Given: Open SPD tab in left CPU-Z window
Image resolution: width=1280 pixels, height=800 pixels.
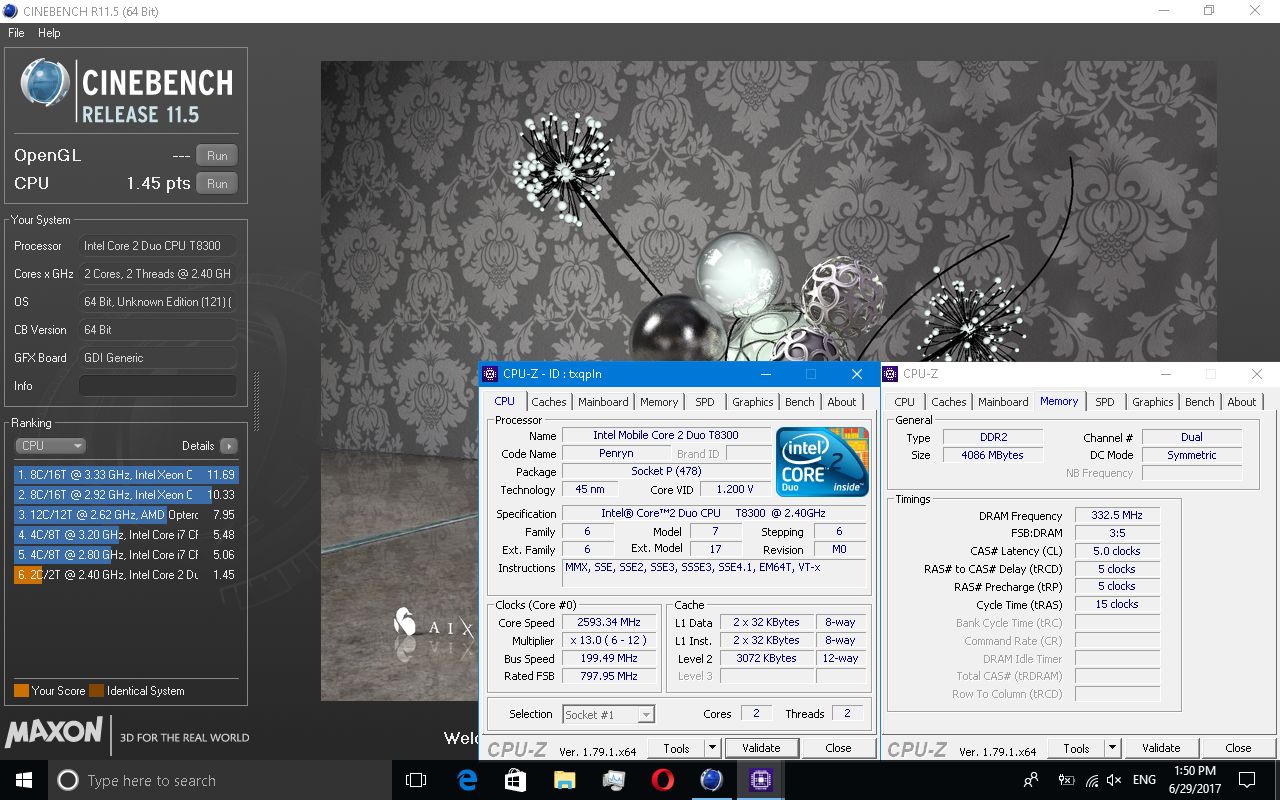Looking at the screenshot, I should coord(705,402).
